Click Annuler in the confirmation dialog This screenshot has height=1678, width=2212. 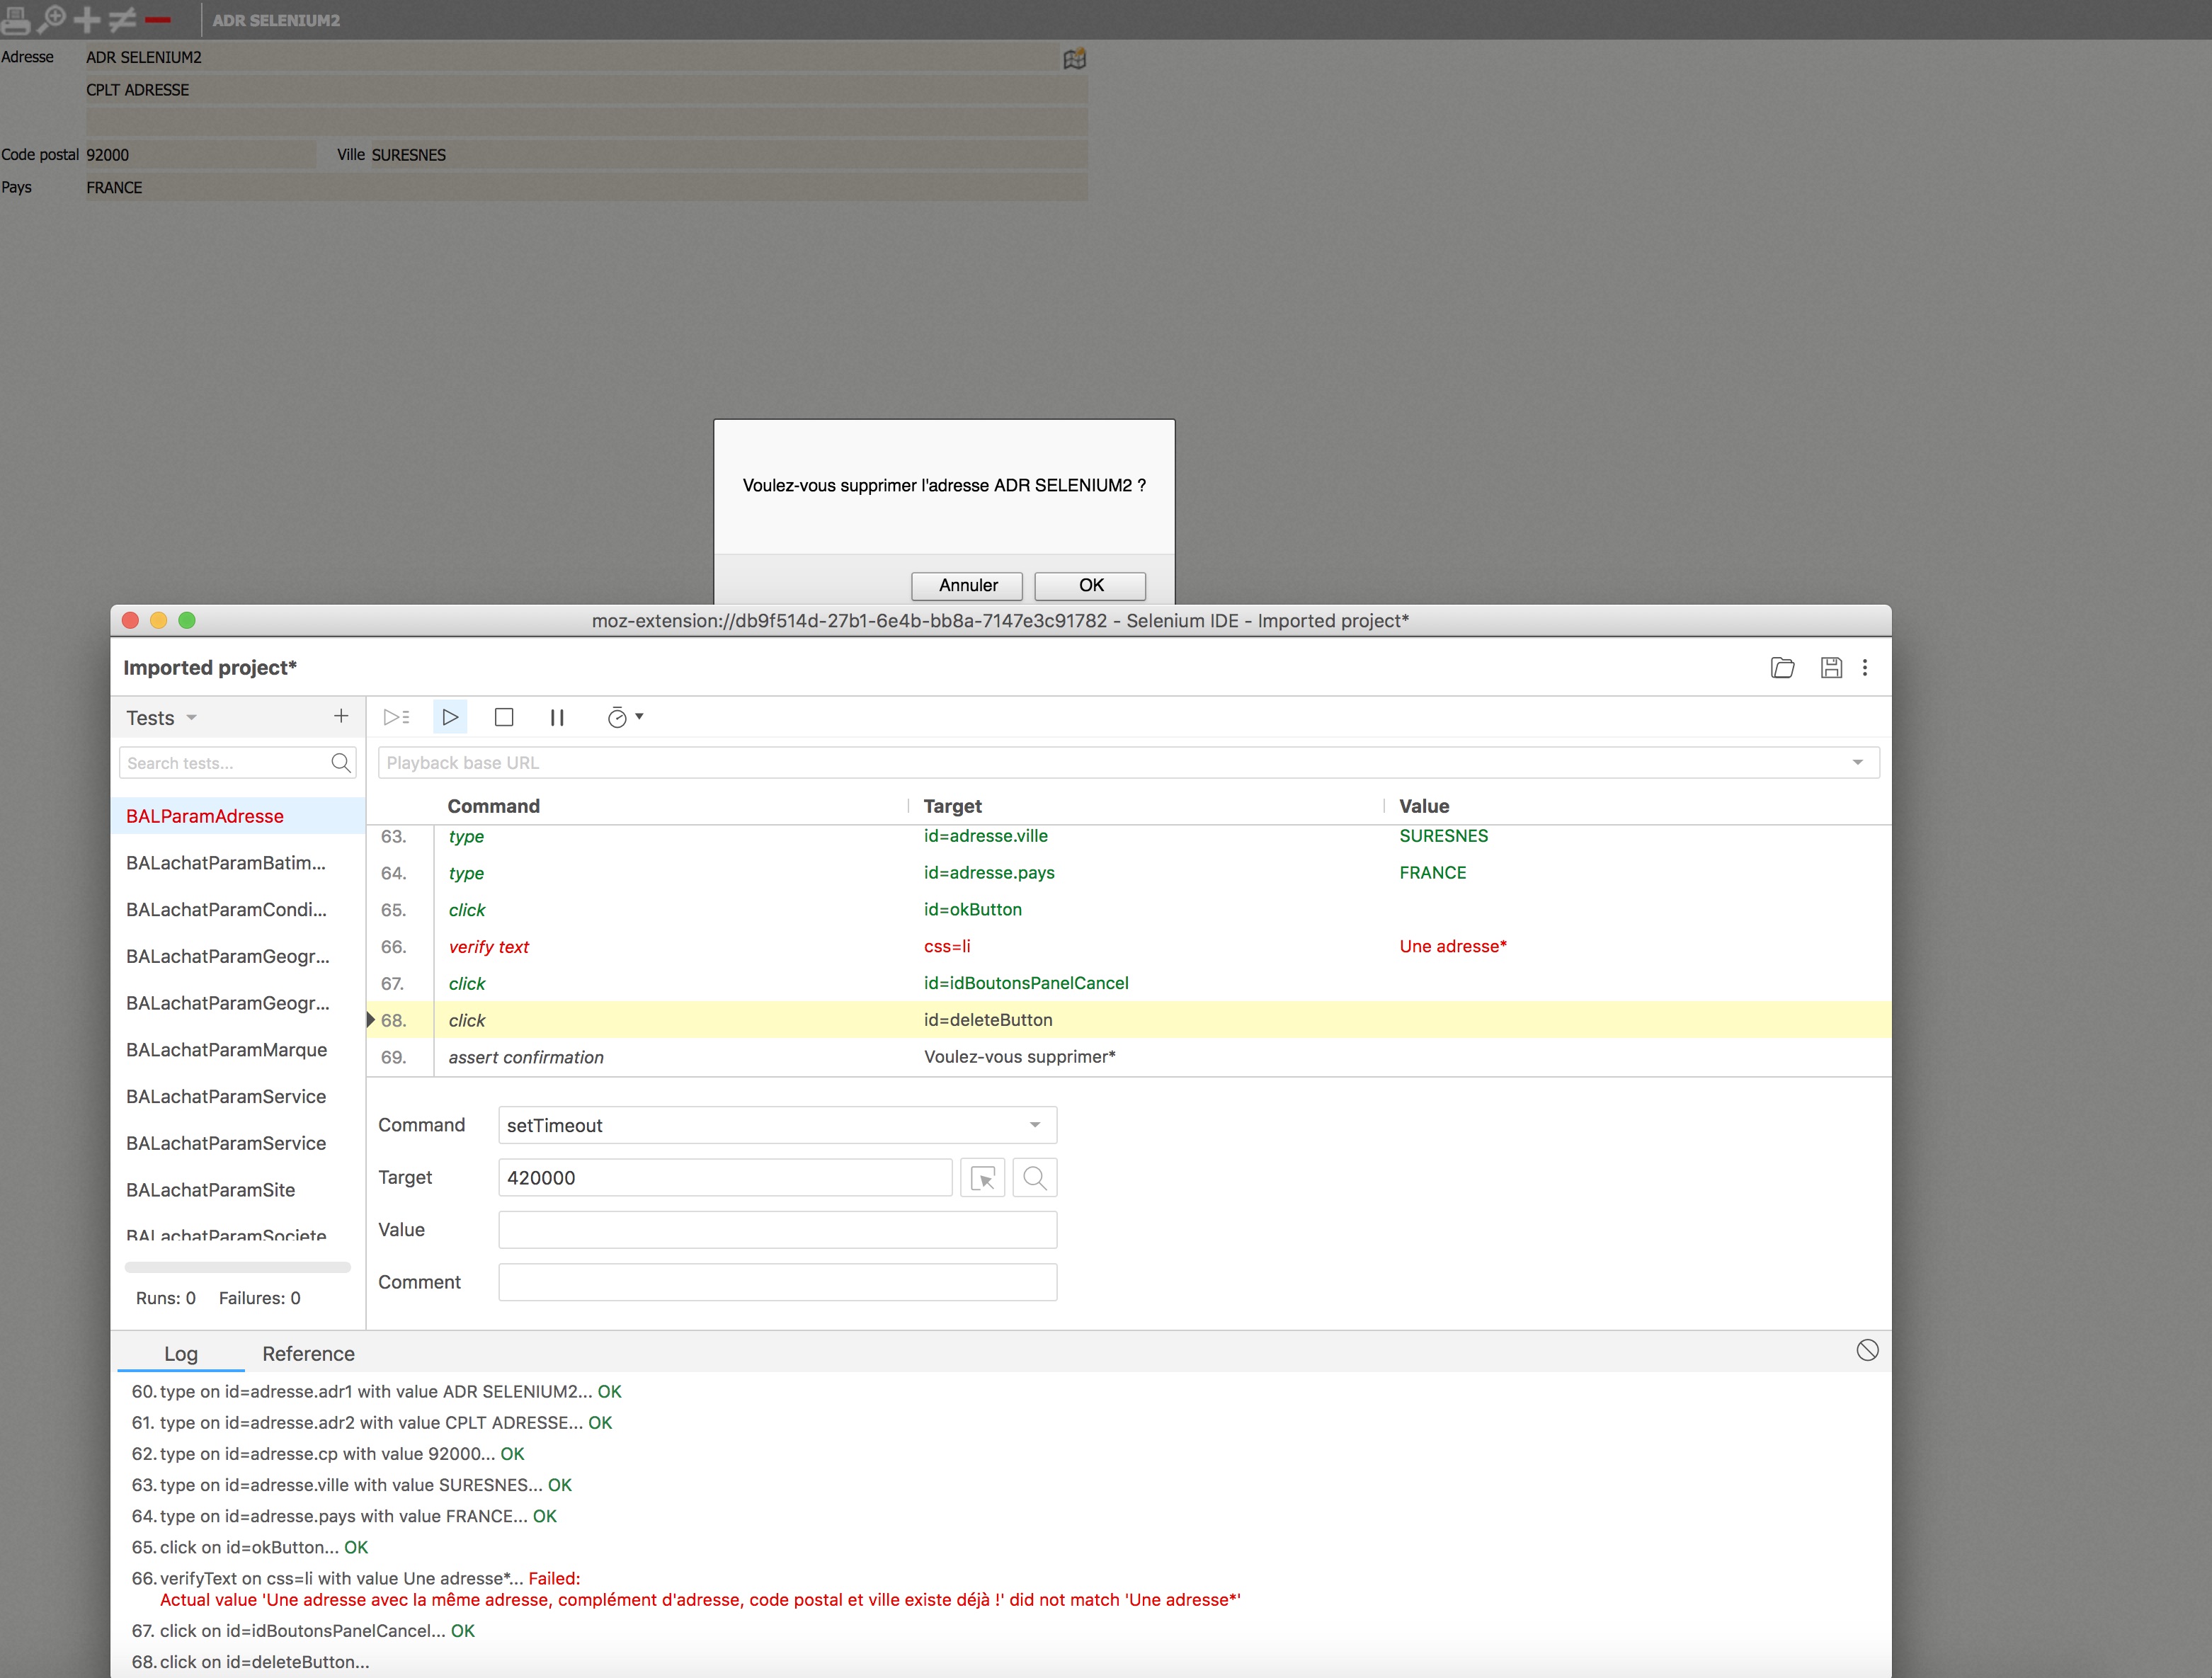click(966, 585)
